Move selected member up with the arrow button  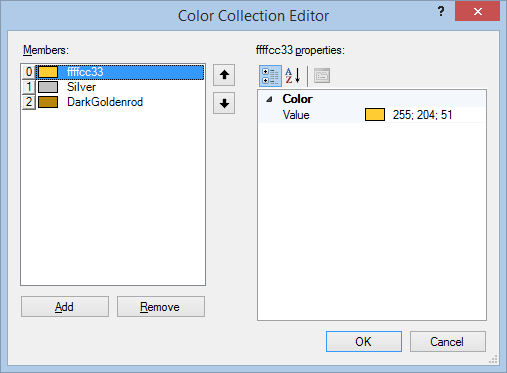224,75
